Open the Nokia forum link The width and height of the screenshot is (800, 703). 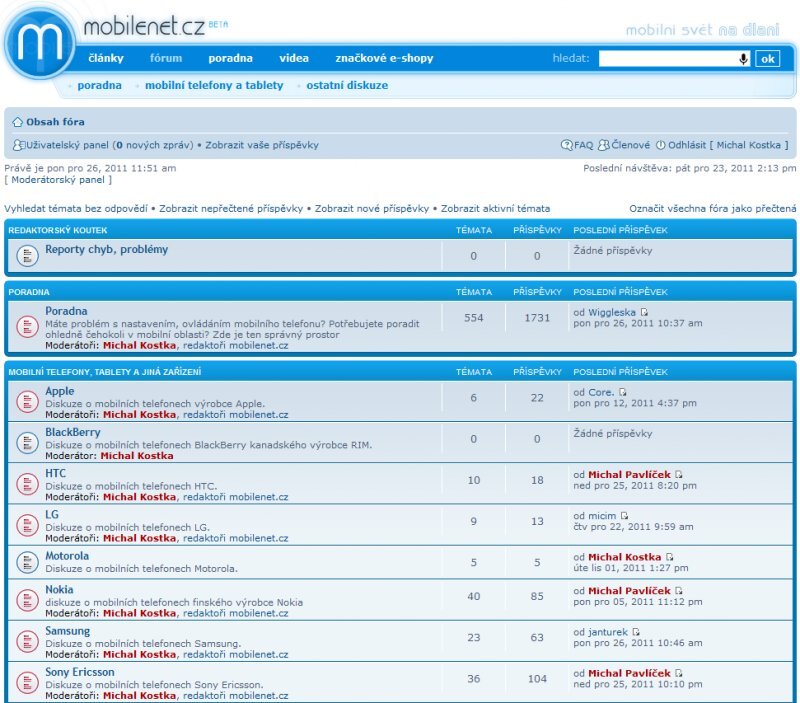[59, 590]
